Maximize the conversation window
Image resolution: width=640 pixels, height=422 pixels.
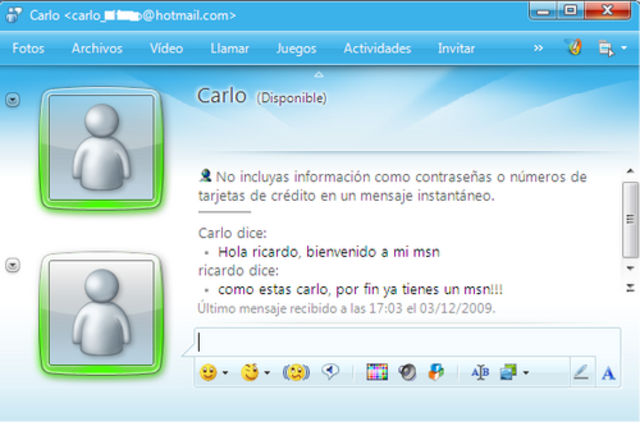pyautogui.click(x=570, y=11)
